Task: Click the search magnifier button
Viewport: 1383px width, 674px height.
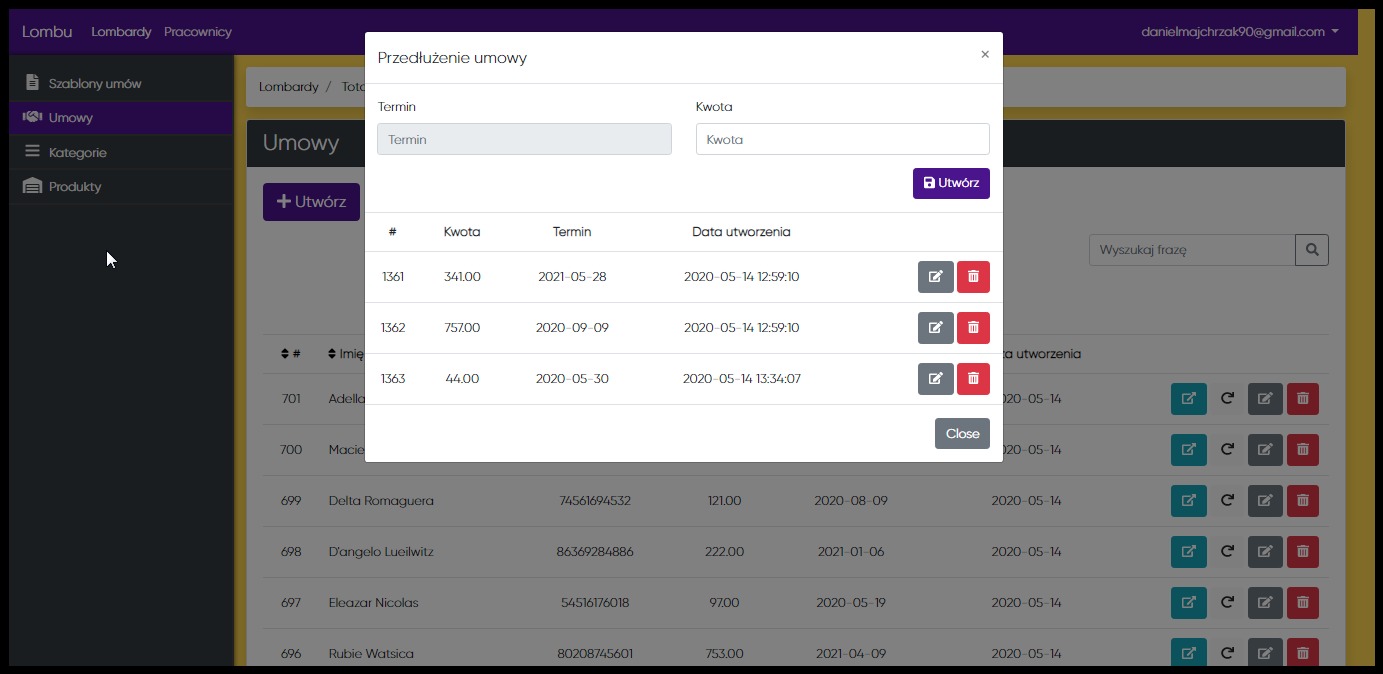Action: click(x=1312, y=250)
